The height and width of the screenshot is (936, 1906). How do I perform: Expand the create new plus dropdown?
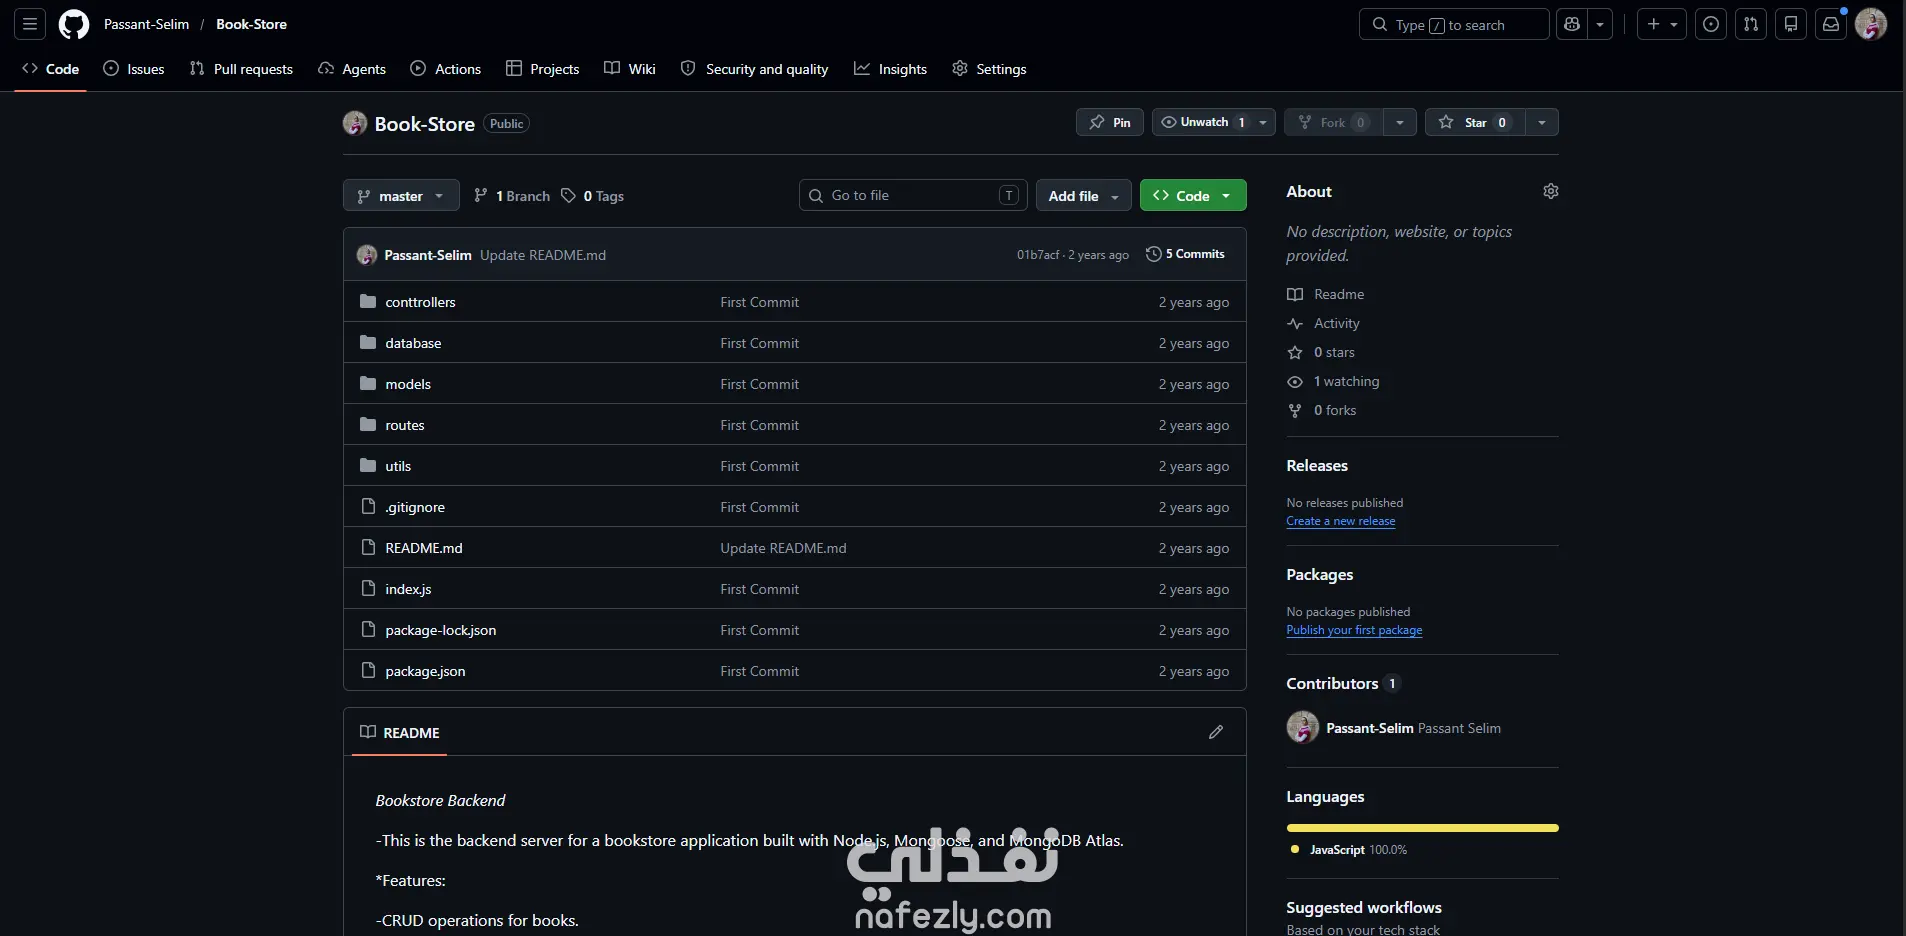(x=1662, y=24)
